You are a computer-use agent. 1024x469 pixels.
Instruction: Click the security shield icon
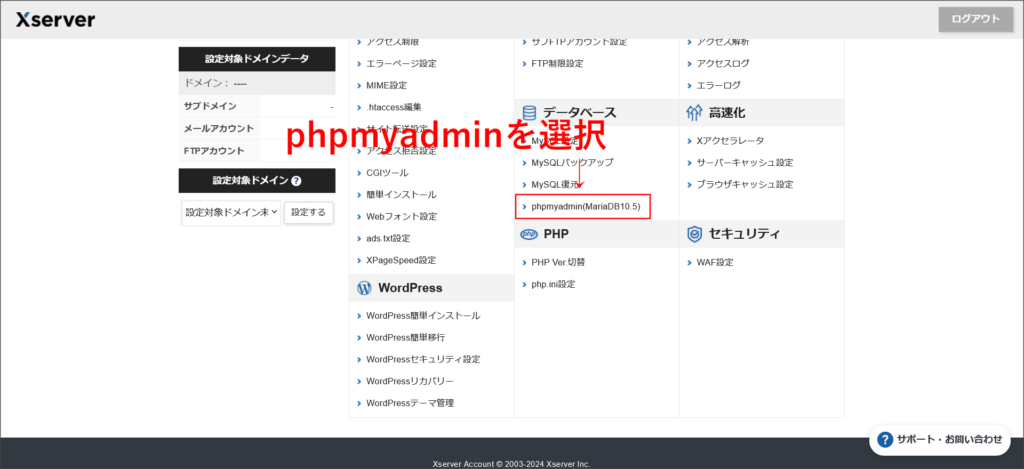[695, 234]
